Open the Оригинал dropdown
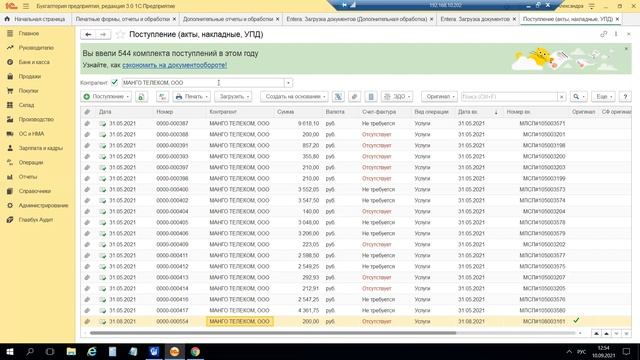This screenshot has height=360, width=640. coord(439,97)
